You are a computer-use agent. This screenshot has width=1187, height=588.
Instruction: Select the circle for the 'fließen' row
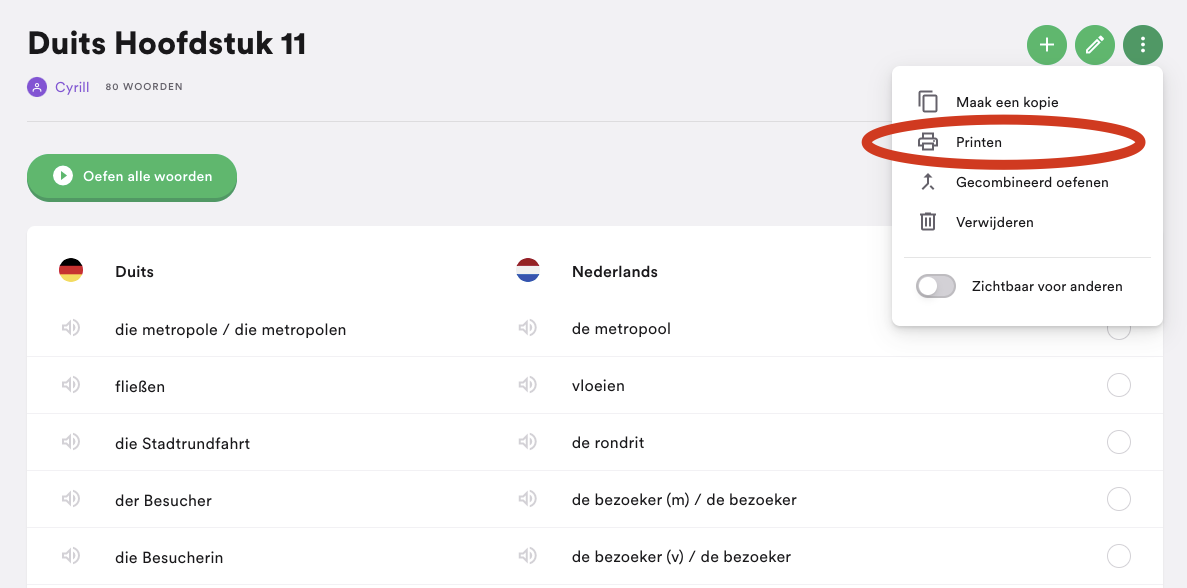coord(1119,385)
